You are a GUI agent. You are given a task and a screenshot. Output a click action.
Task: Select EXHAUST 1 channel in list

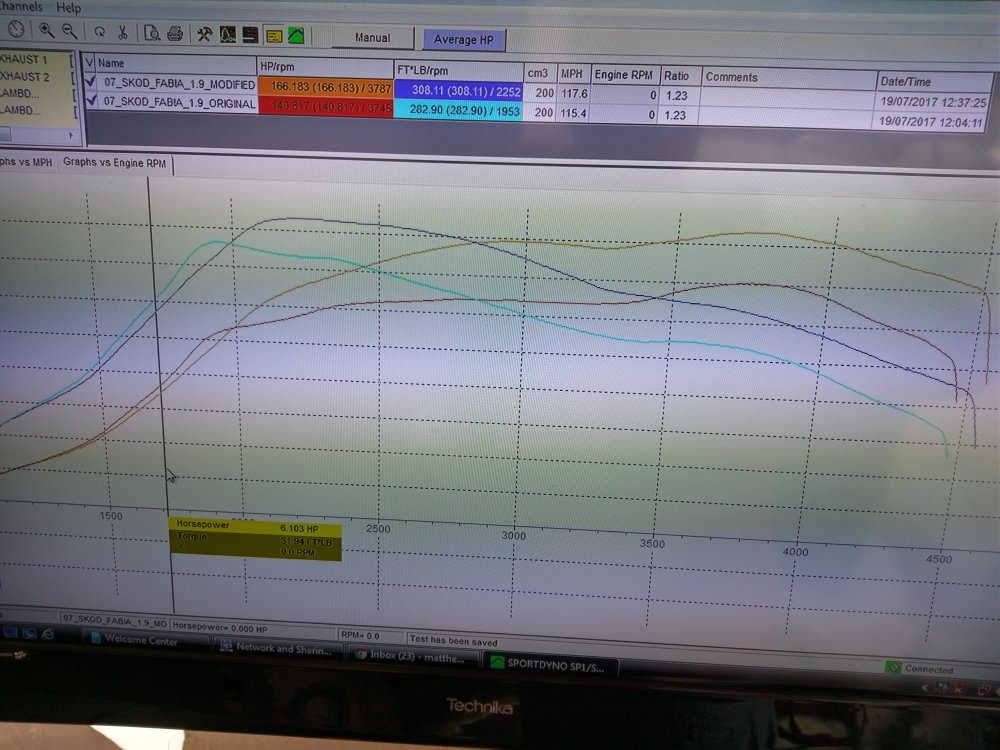coord(24,59)
